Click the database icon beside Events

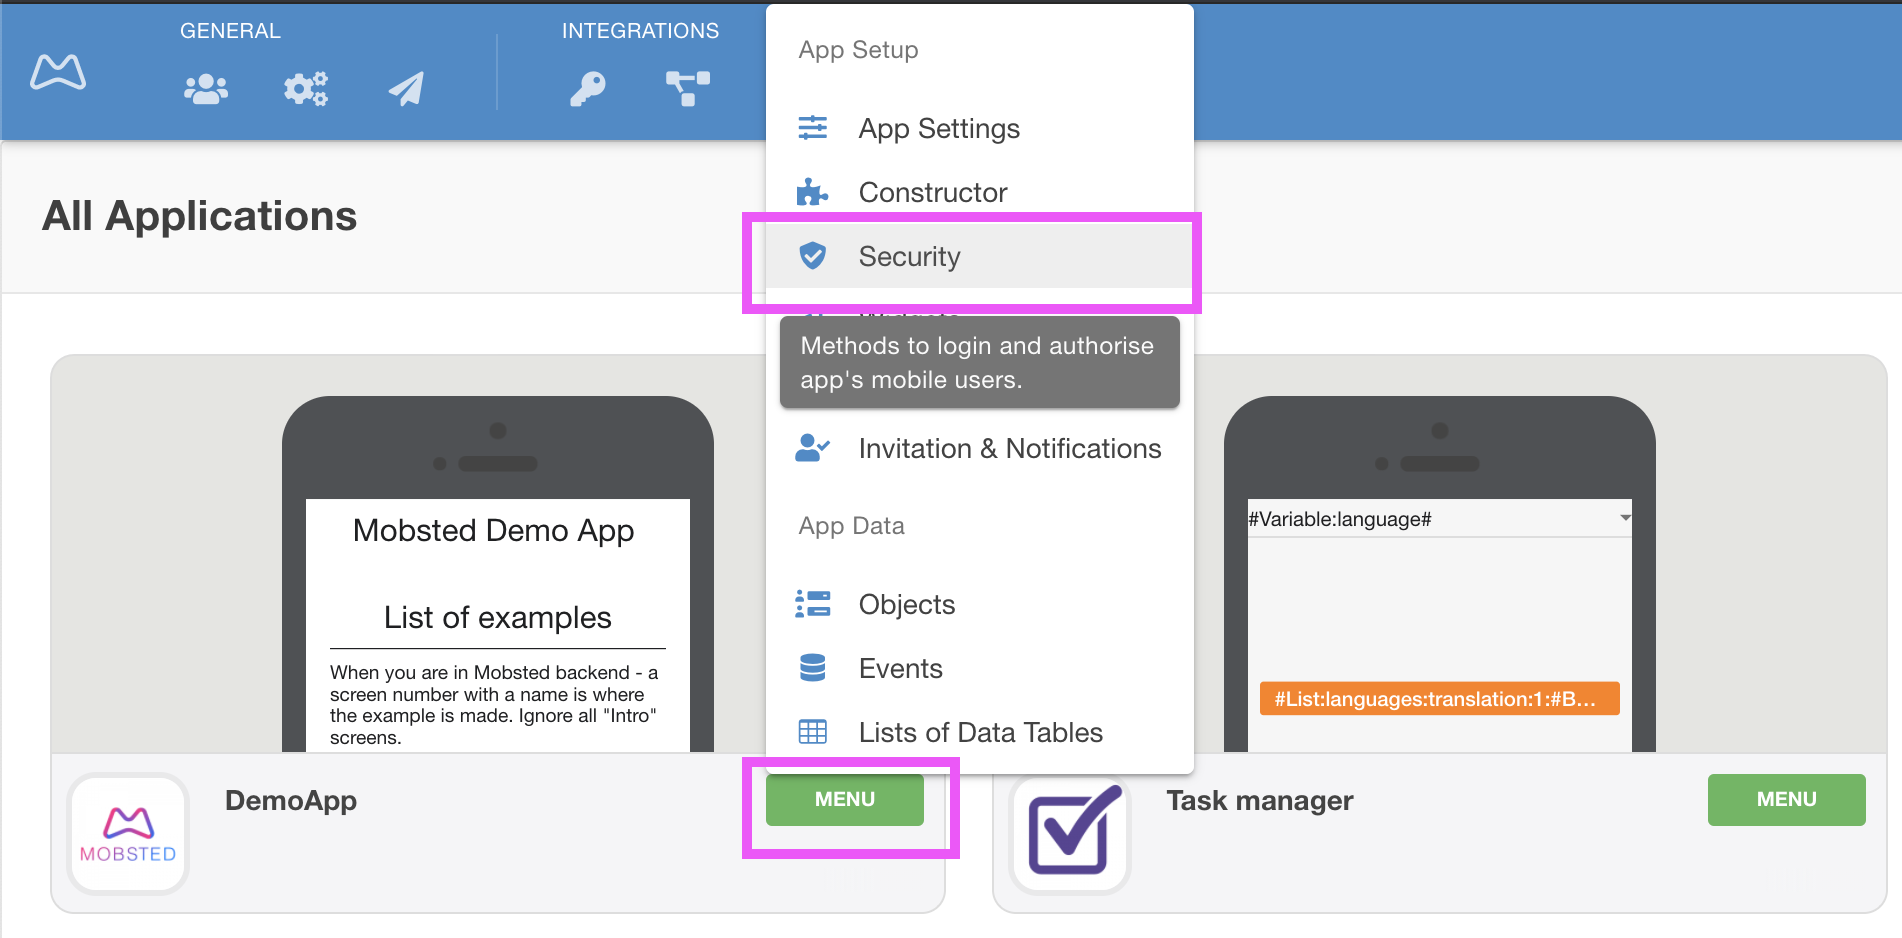[x=813, y=668]
